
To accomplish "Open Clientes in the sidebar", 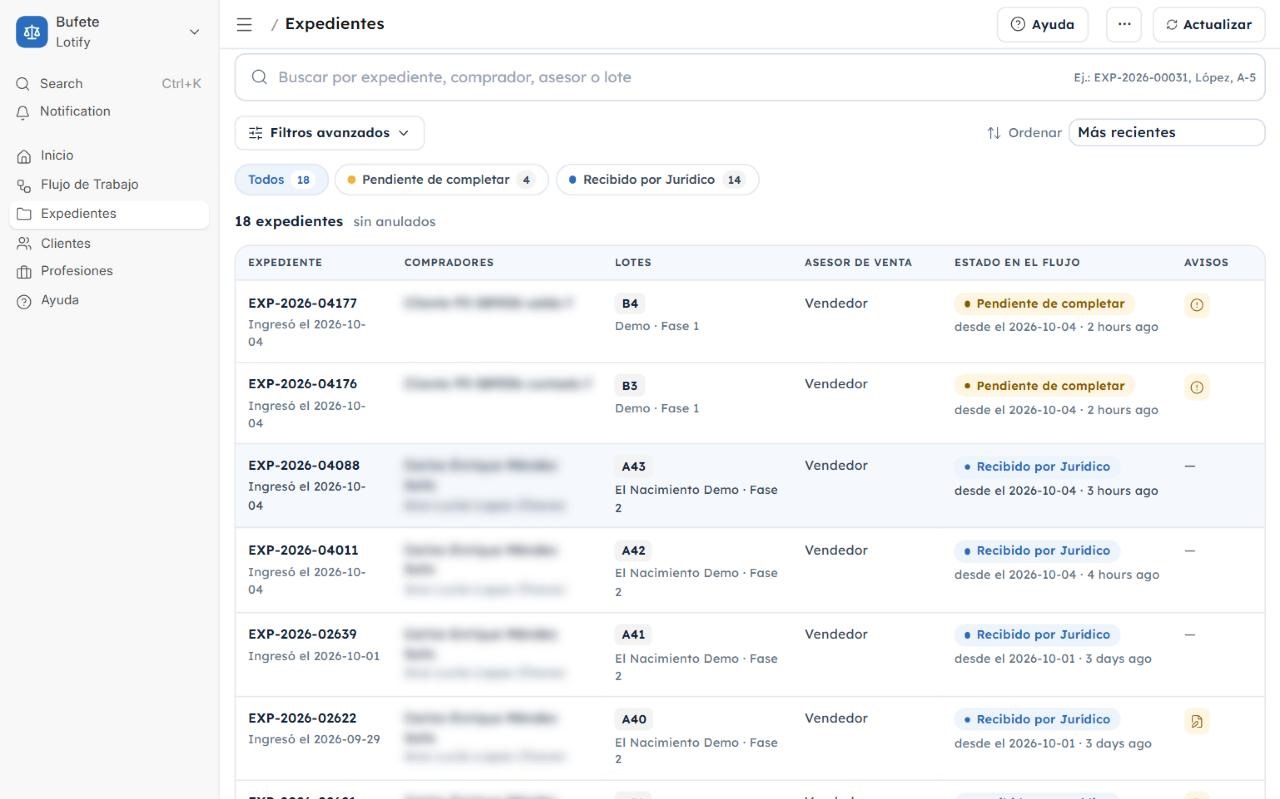I will (109, 243).
